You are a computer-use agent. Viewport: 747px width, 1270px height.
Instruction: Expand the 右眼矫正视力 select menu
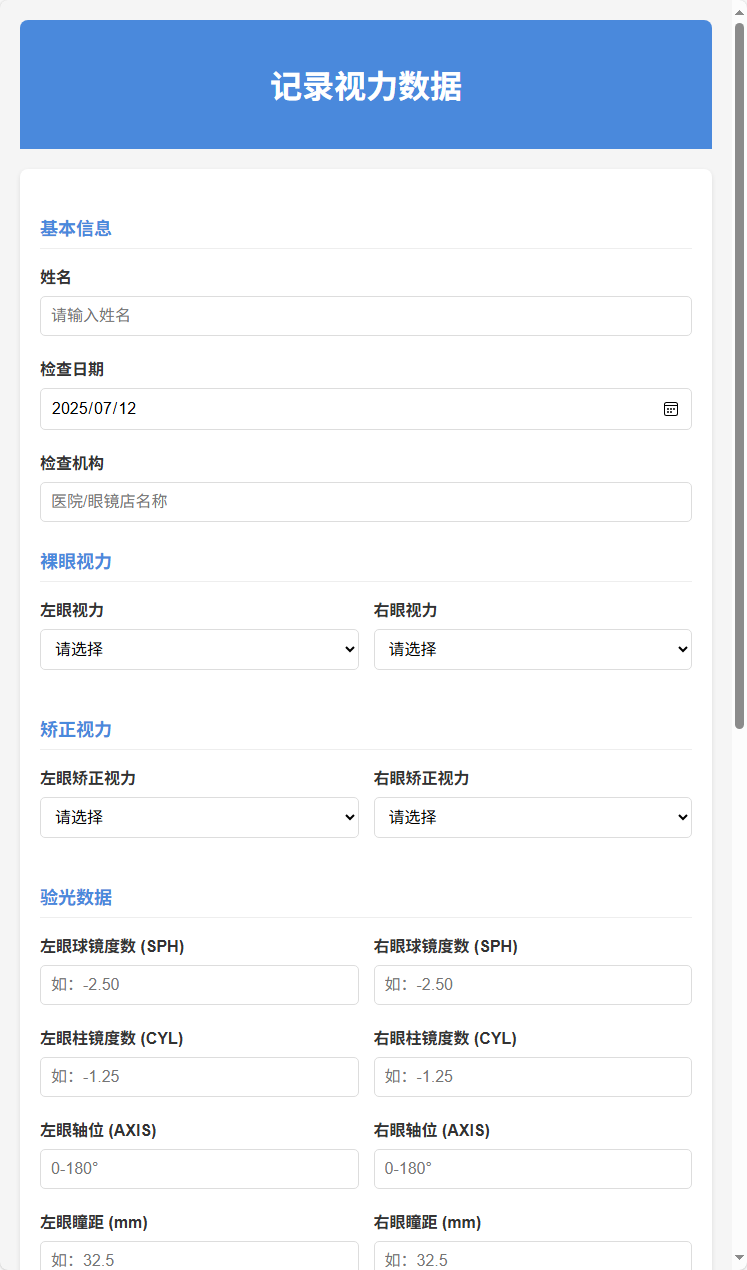tap(531, 817)
